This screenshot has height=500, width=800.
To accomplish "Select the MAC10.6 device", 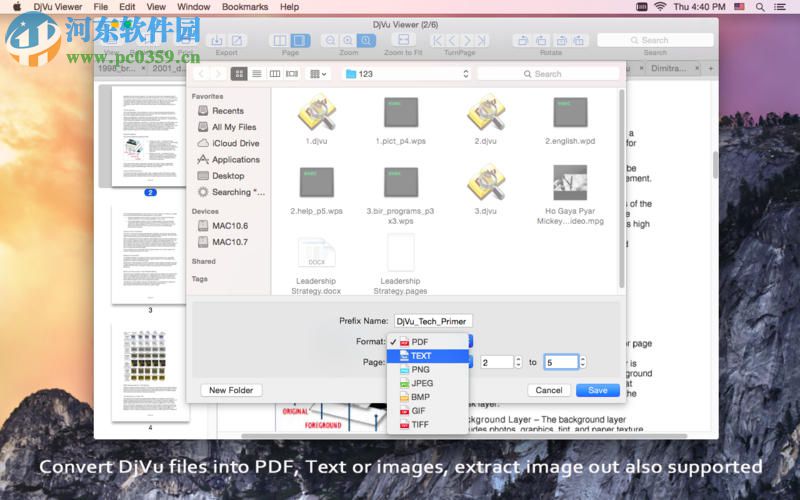I will [228, 226].
